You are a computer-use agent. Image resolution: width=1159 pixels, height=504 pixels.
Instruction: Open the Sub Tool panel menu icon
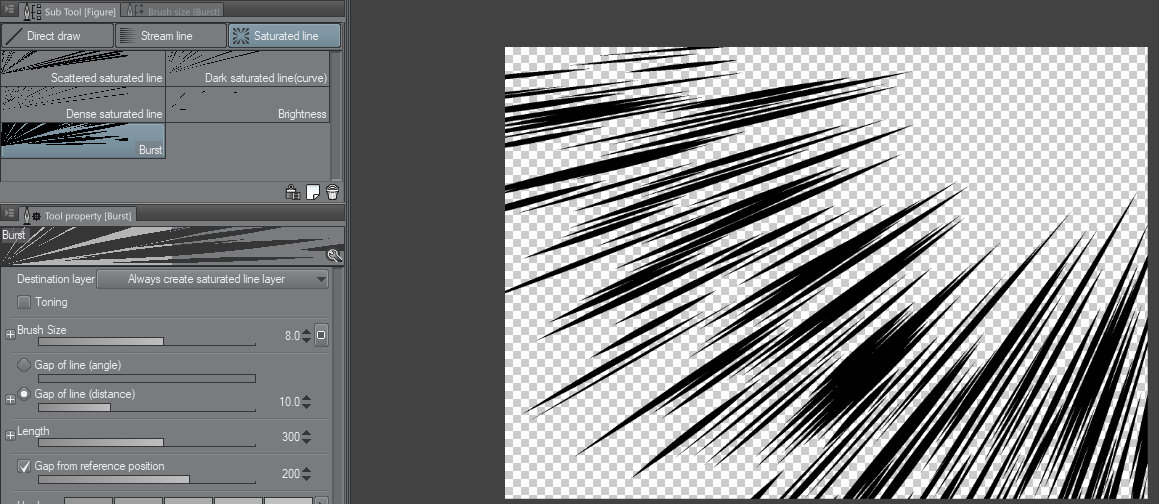(10, 11)
